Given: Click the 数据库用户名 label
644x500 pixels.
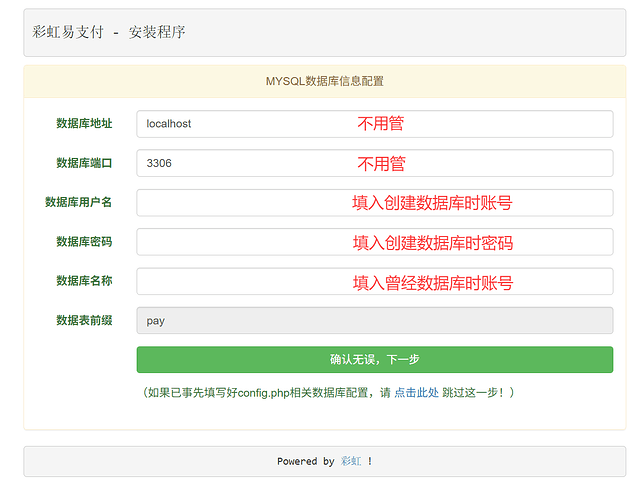Looking at the screenshot, I should pos(78,203).
